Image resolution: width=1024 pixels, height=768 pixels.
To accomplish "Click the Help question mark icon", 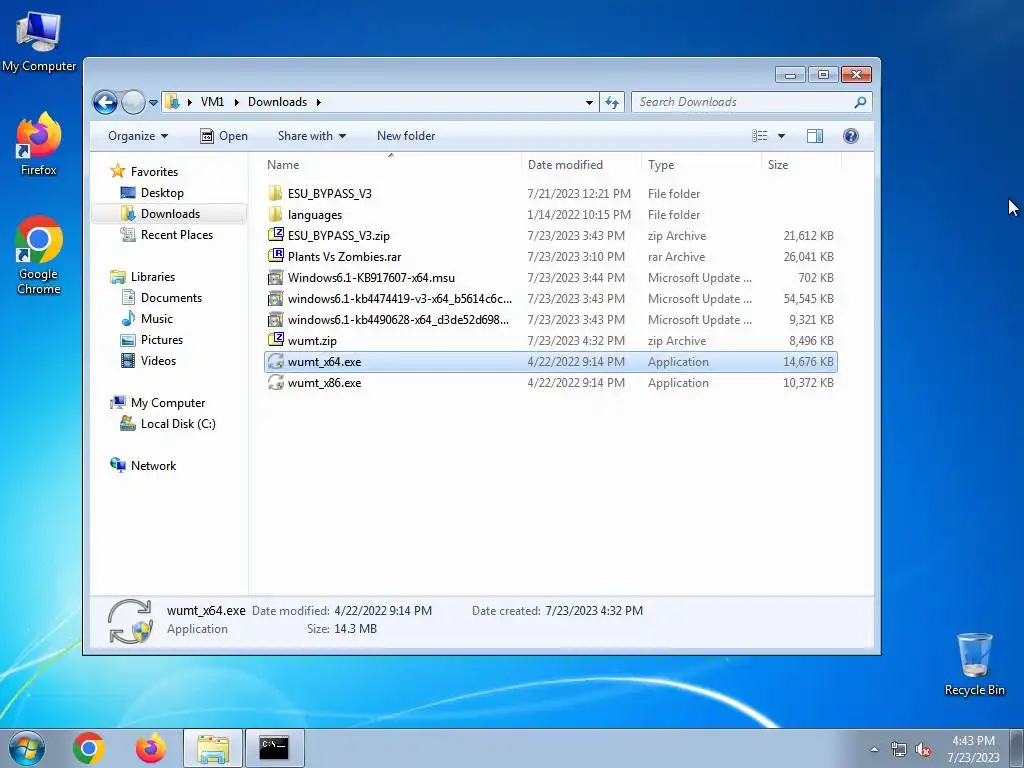I will [x=850, y=136].
